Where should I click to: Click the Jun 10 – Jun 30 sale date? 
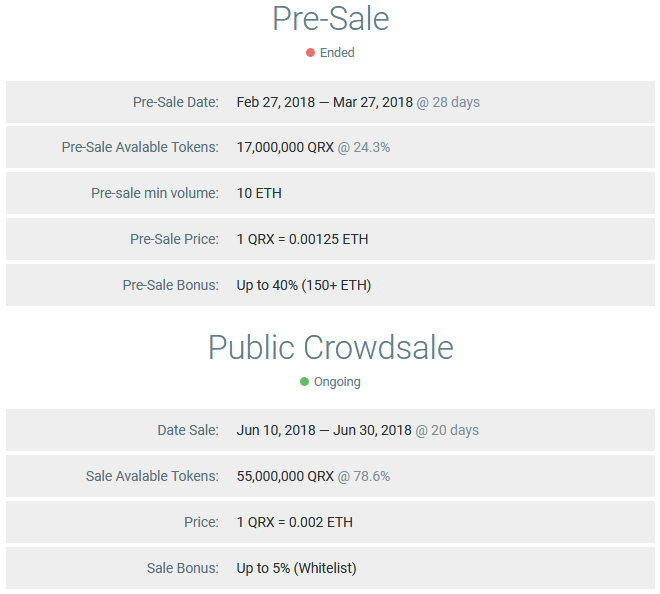[324, 431]
